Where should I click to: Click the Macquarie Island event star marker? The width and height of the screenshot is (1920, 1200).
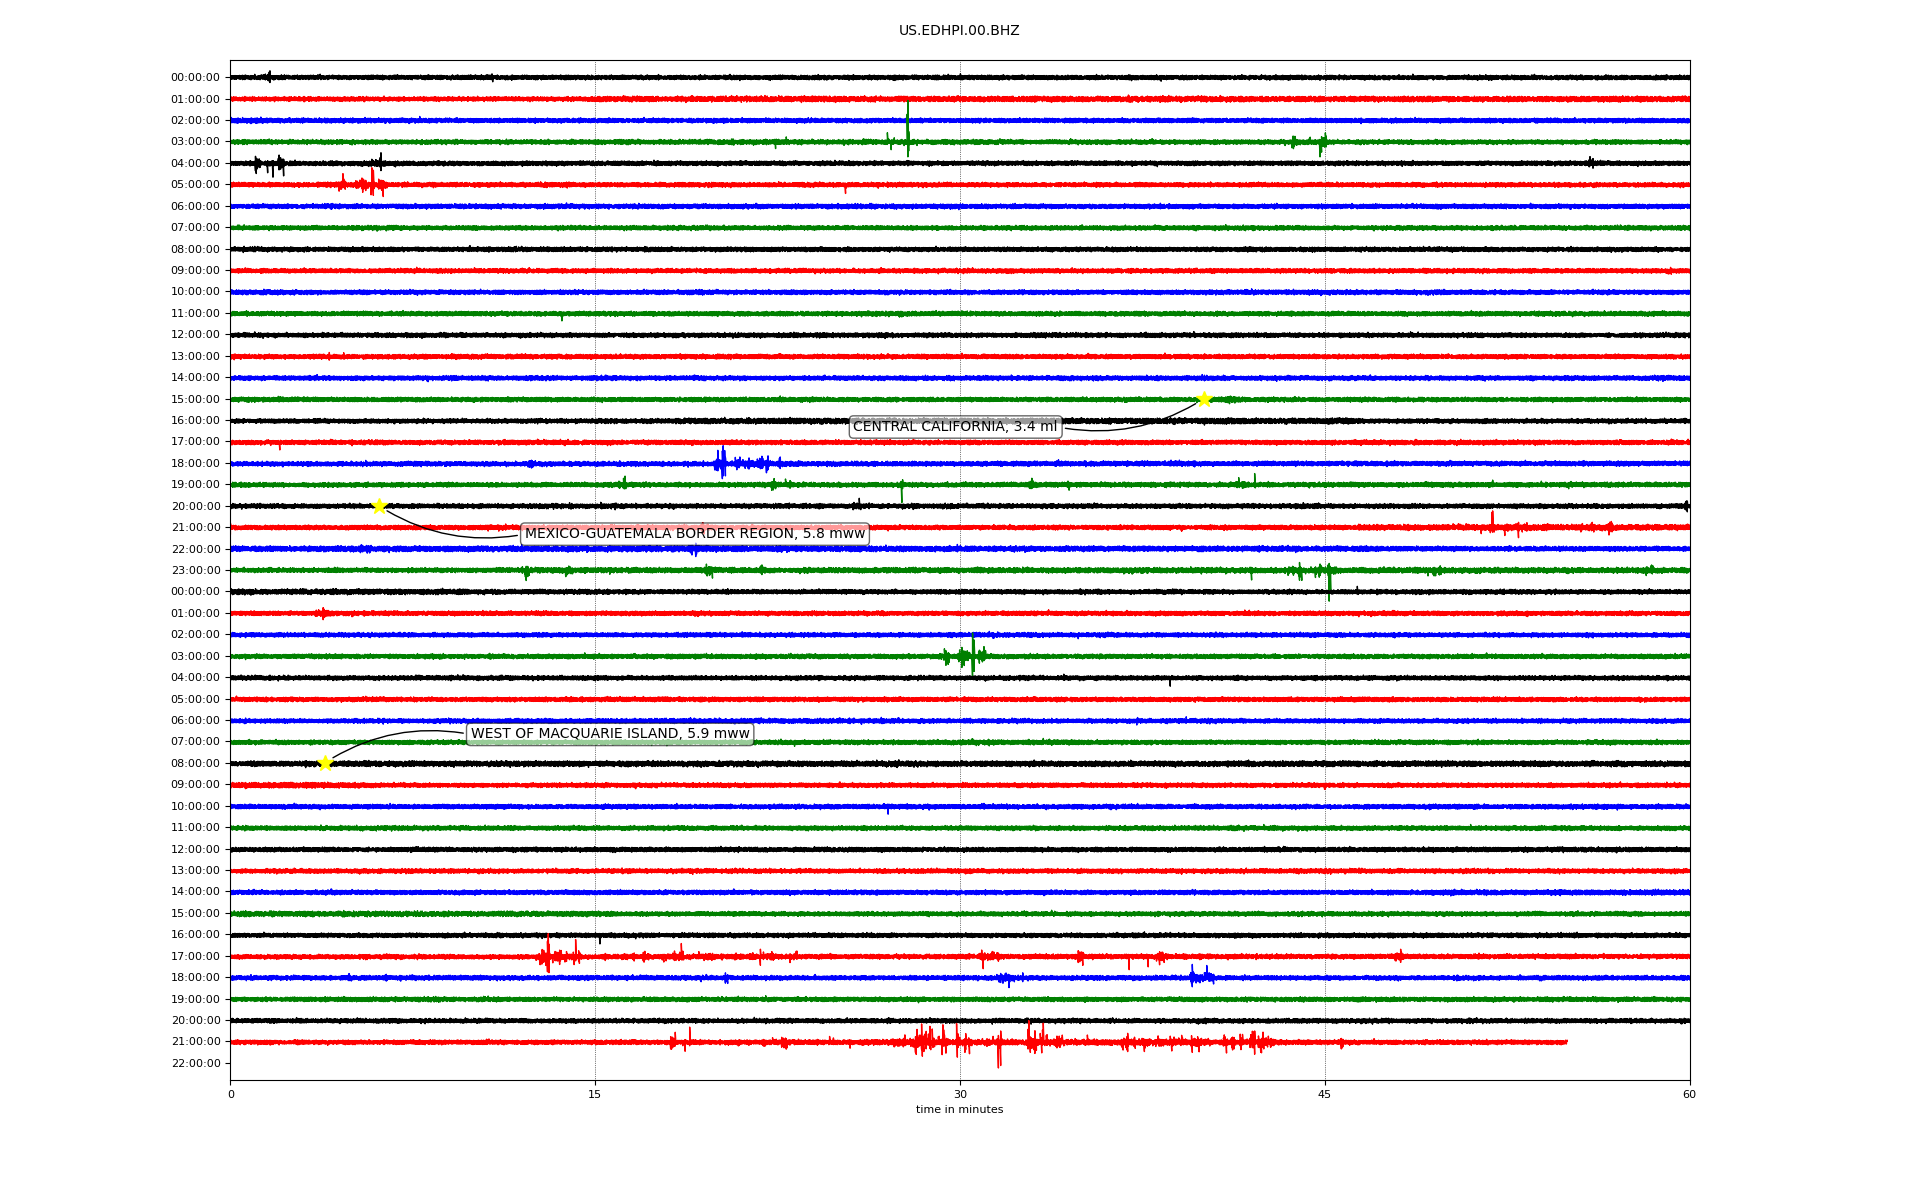(325, 763)
